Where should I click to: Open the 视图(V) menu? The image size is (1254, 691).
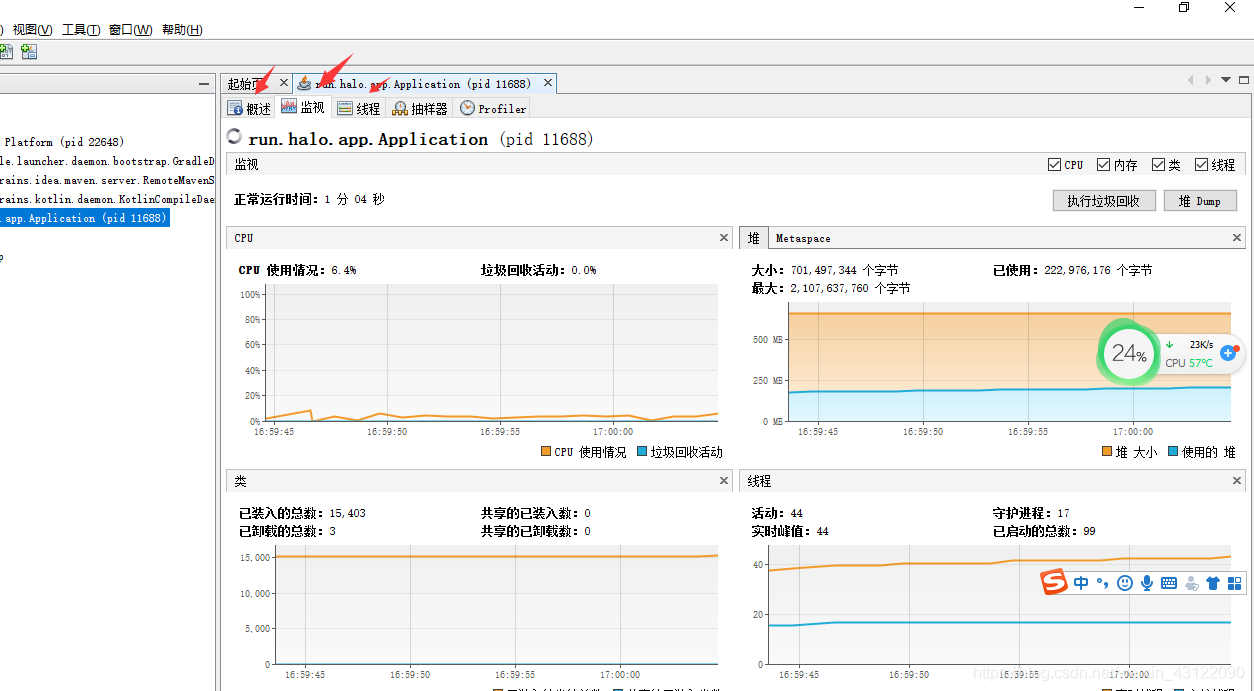coord(32,29)
